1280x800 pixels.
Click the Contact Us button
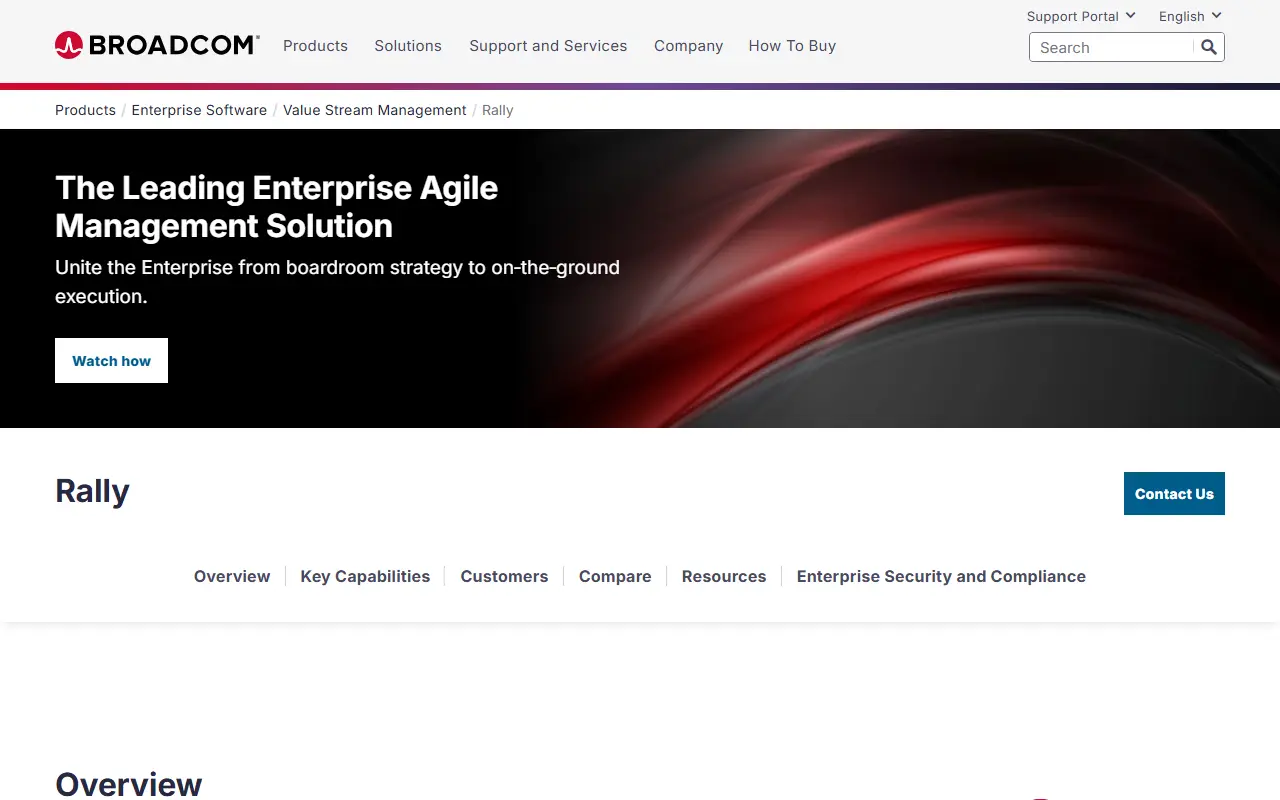click(x=1174, y=494)
